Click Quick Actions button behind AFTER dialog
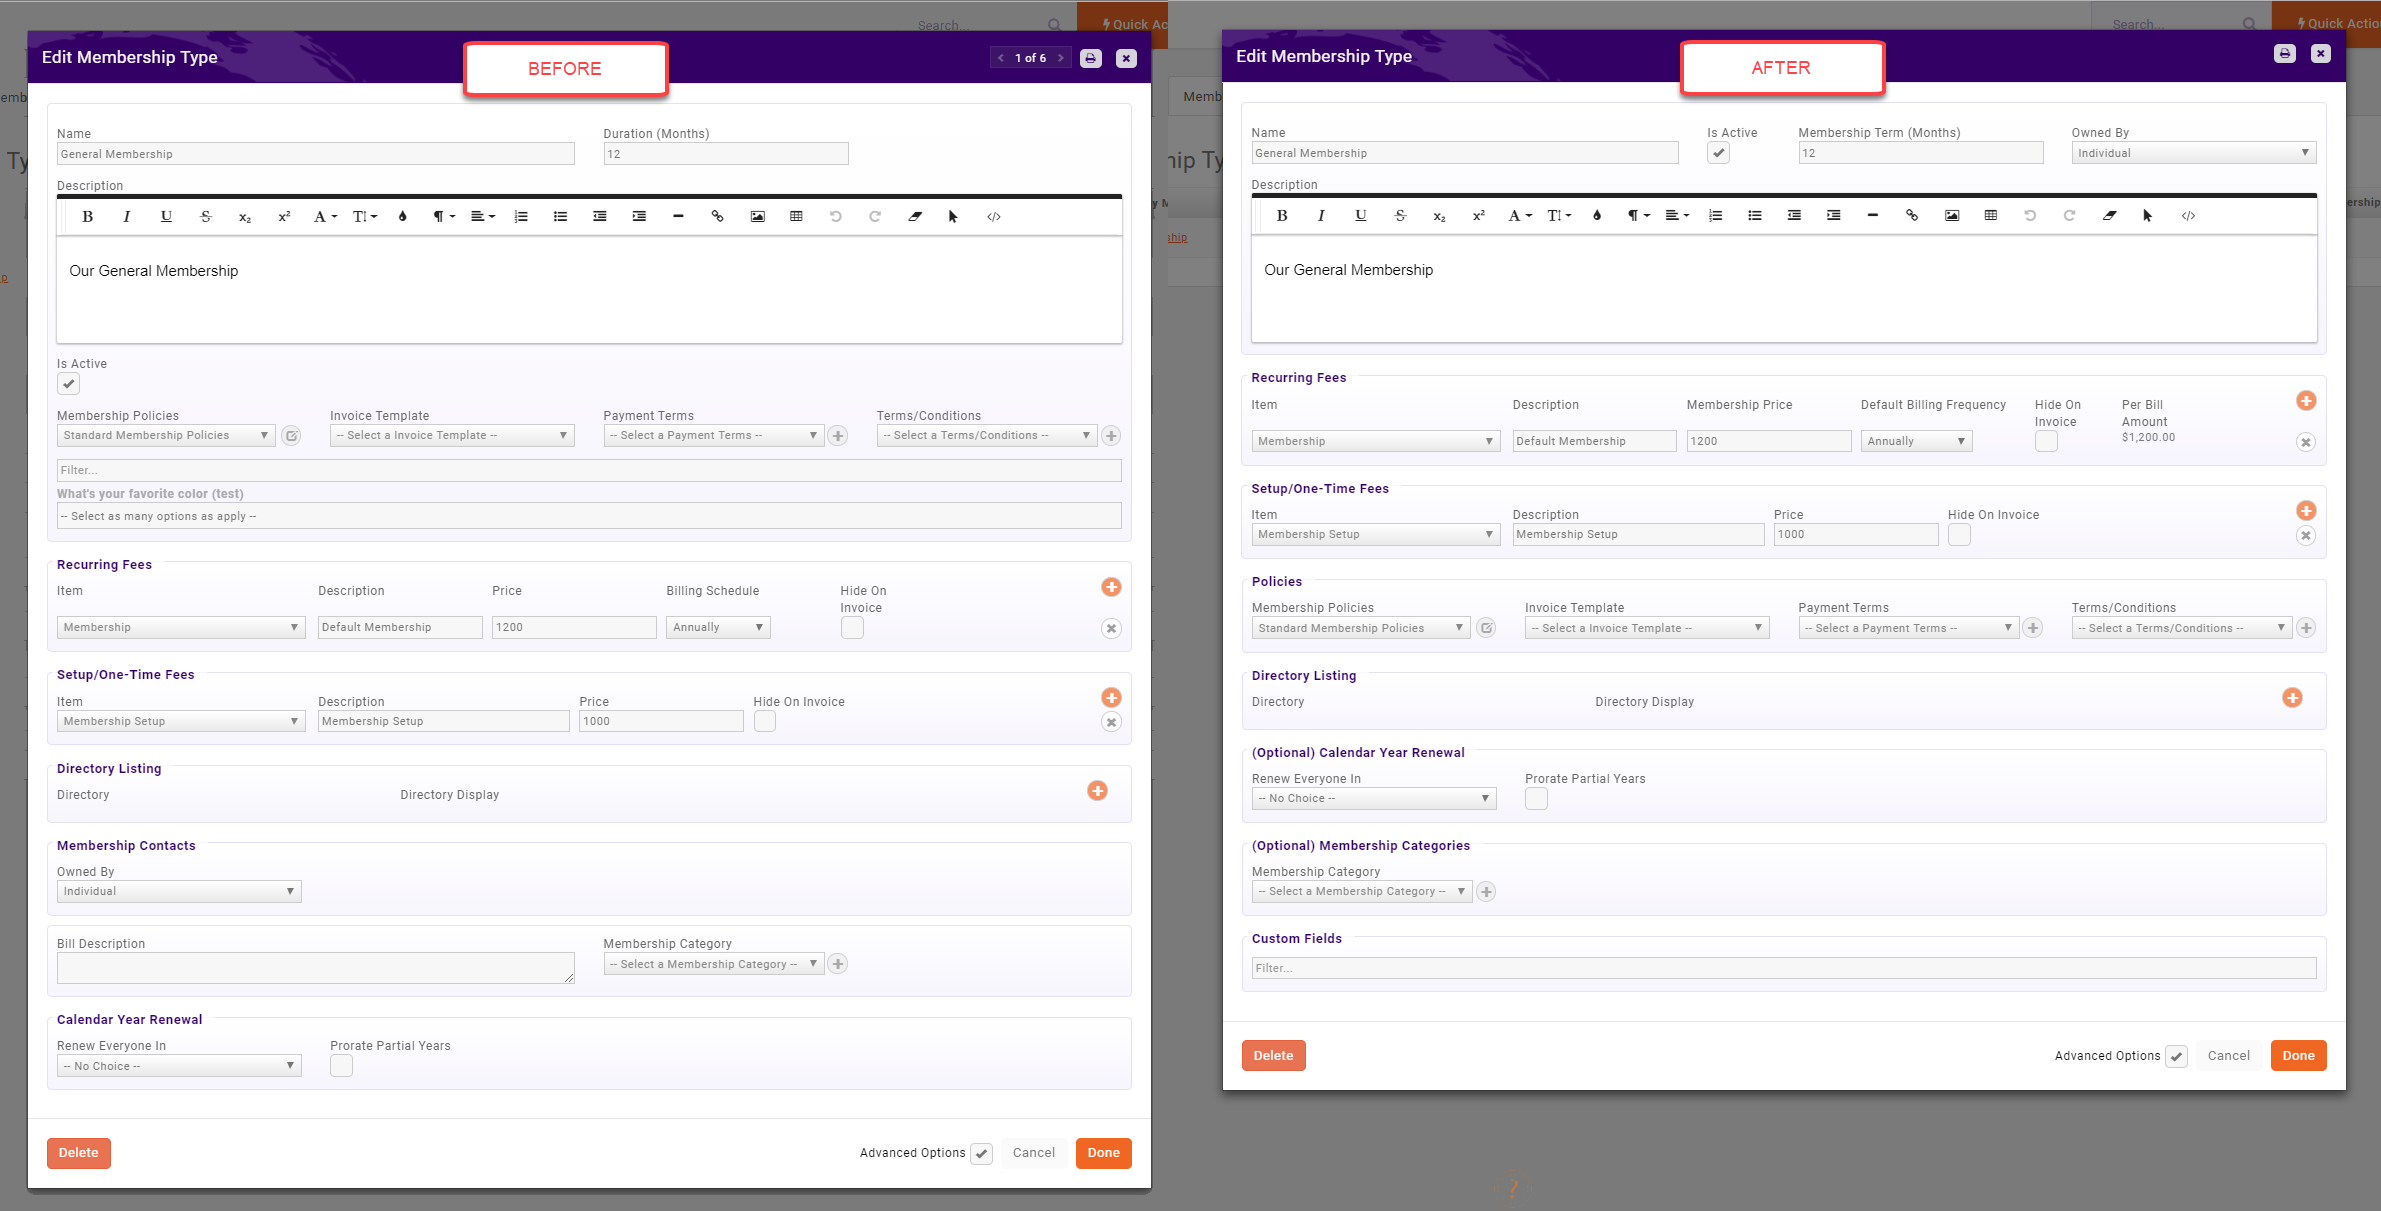The image size is (2381, 1211). 2326,24
